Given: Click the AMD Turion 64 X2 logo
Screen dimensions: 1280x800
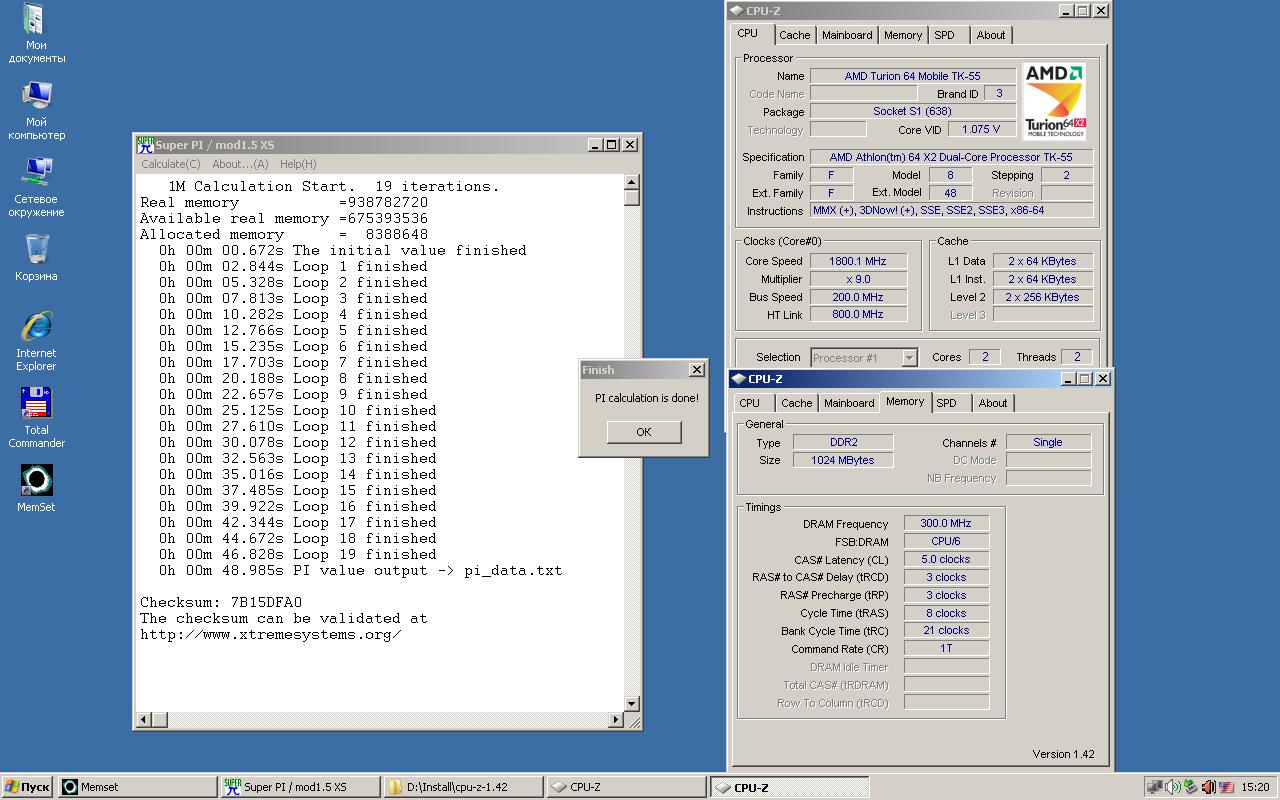Looking at the screenshot, I should tap(1054, 101).
